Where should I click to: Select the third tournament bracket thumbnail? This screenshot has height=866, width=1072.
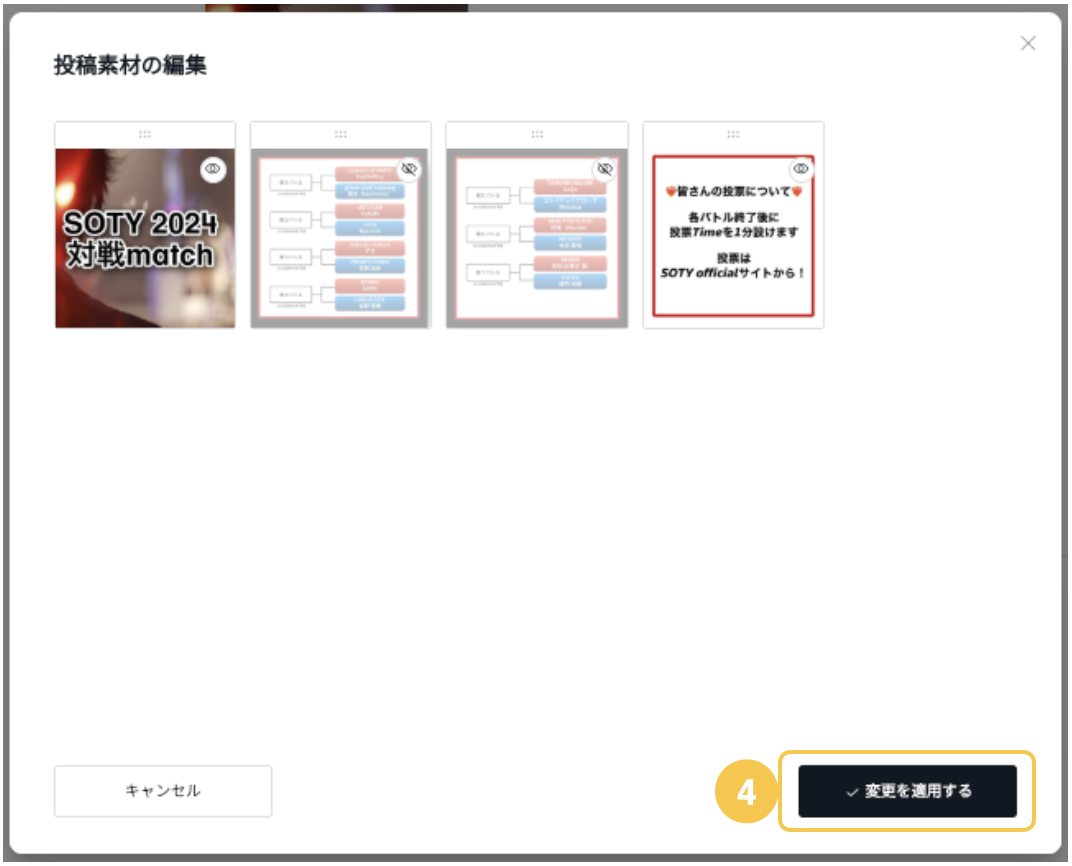pyautogui.click(x=537, y=238)
